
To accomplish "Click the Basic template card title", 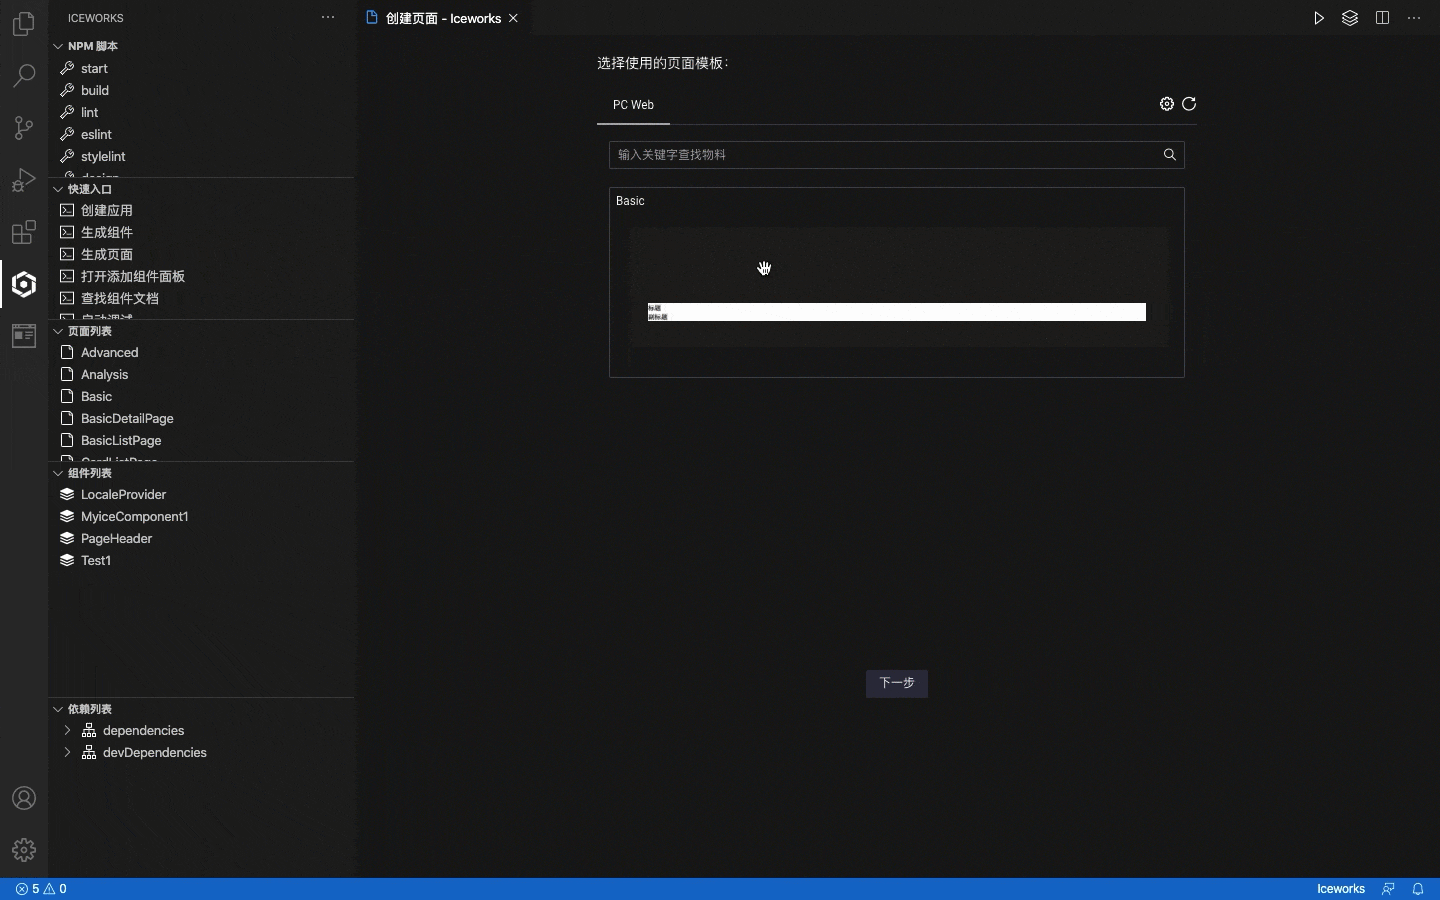I will (630, 201).
